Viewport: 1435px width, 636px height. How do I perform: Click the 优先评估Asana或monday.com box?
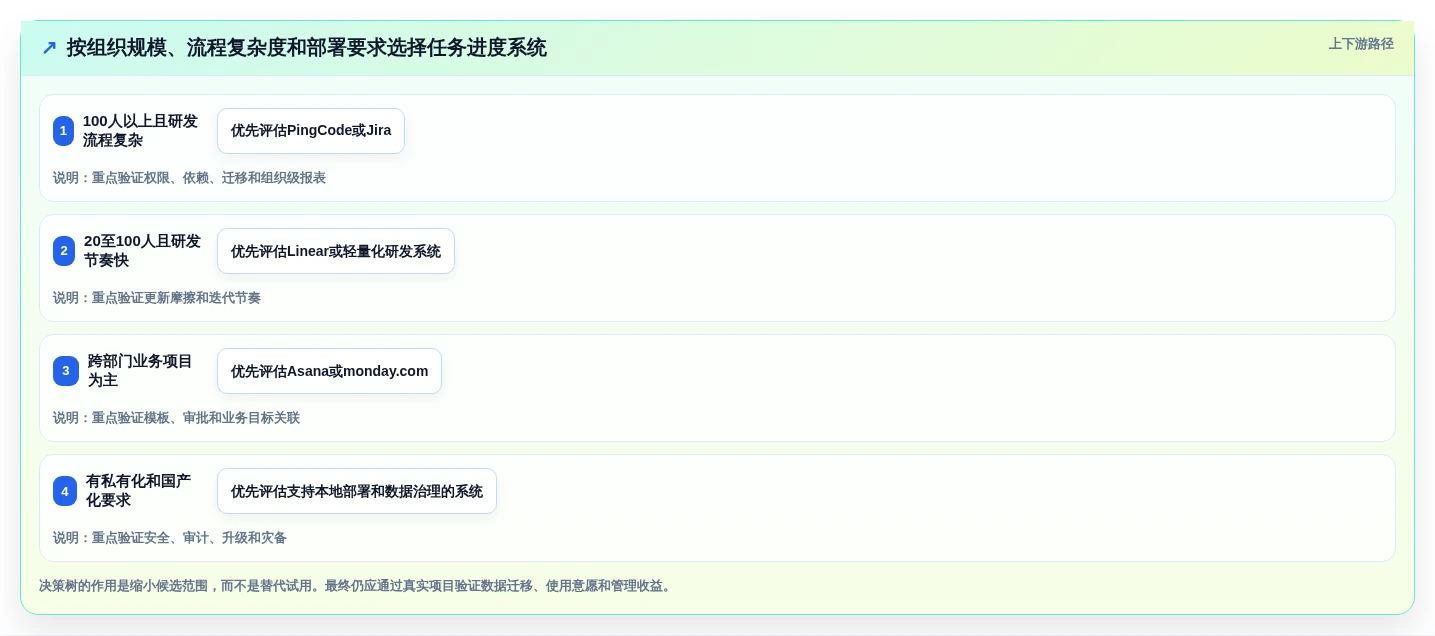[329, 371]
